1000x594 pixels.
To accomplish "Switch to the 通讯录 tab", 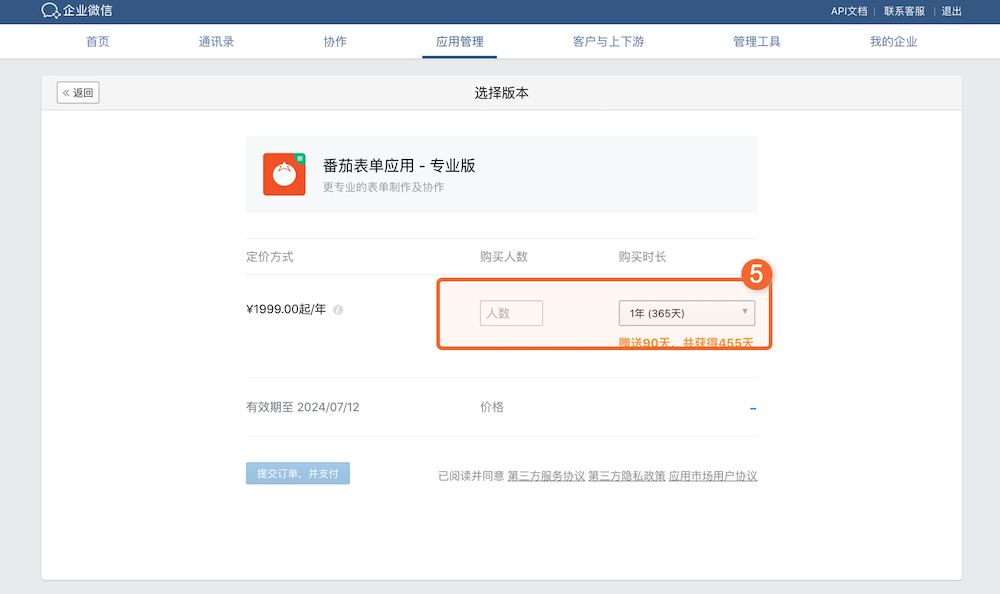I will (x=216, y=41).
